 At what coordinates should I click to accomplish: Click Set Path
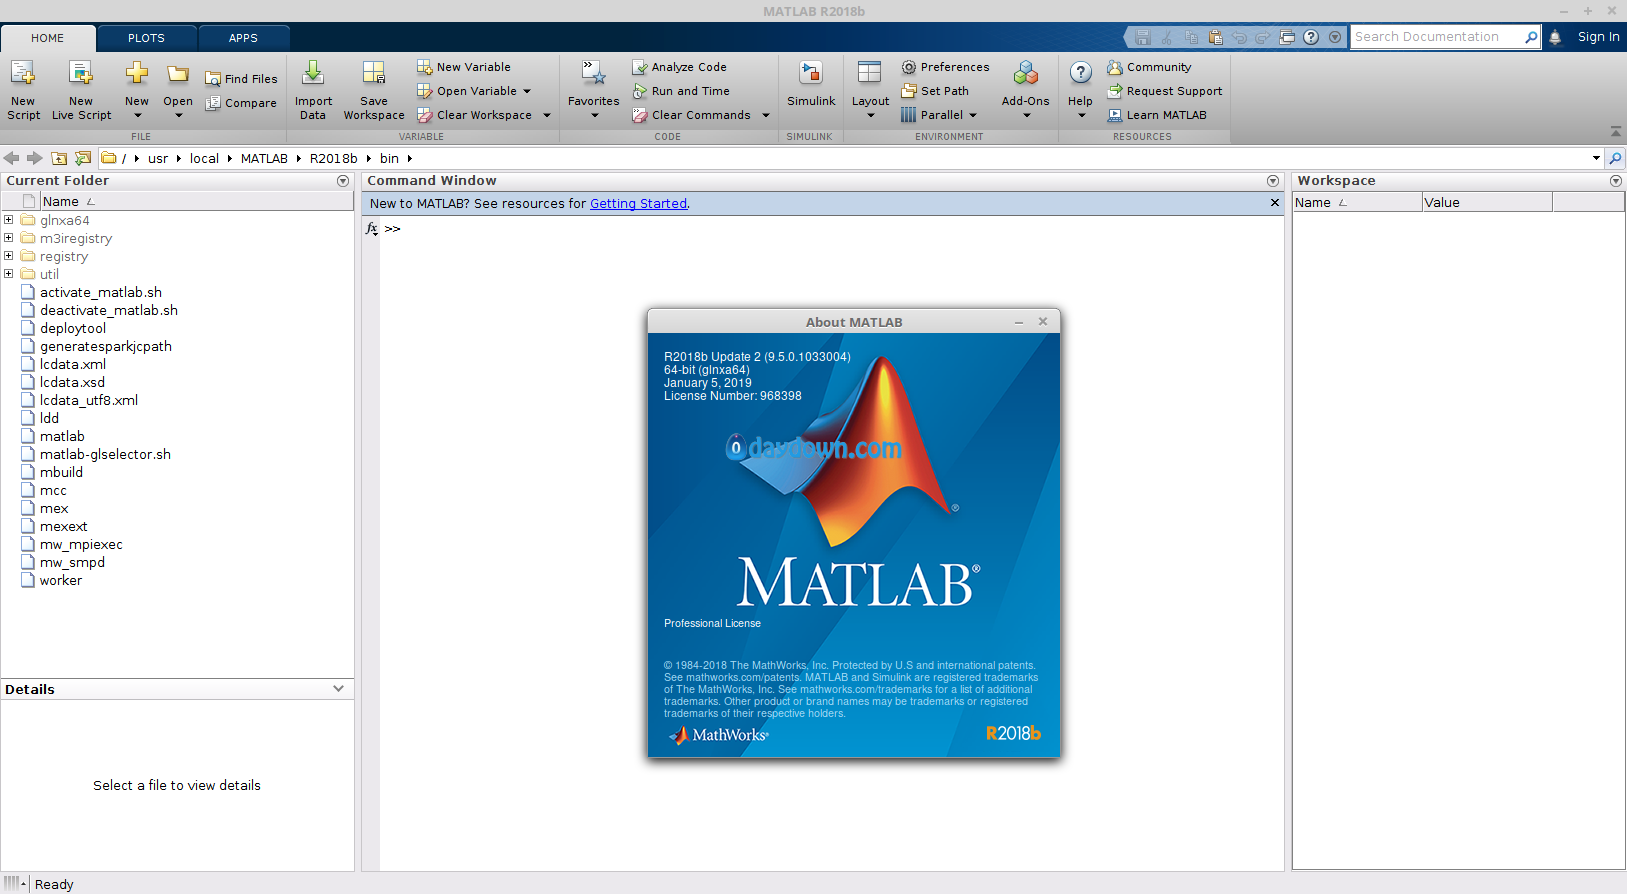pos(935,91)
